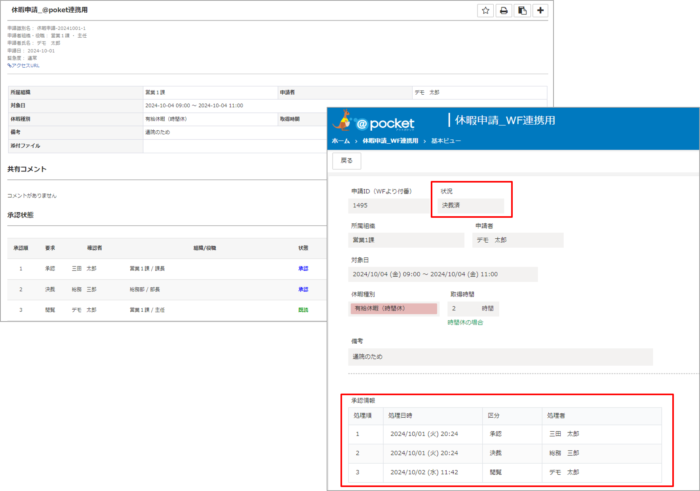Click the コメントがありません text
Viewport: 700px width, 491px height.
32,196
